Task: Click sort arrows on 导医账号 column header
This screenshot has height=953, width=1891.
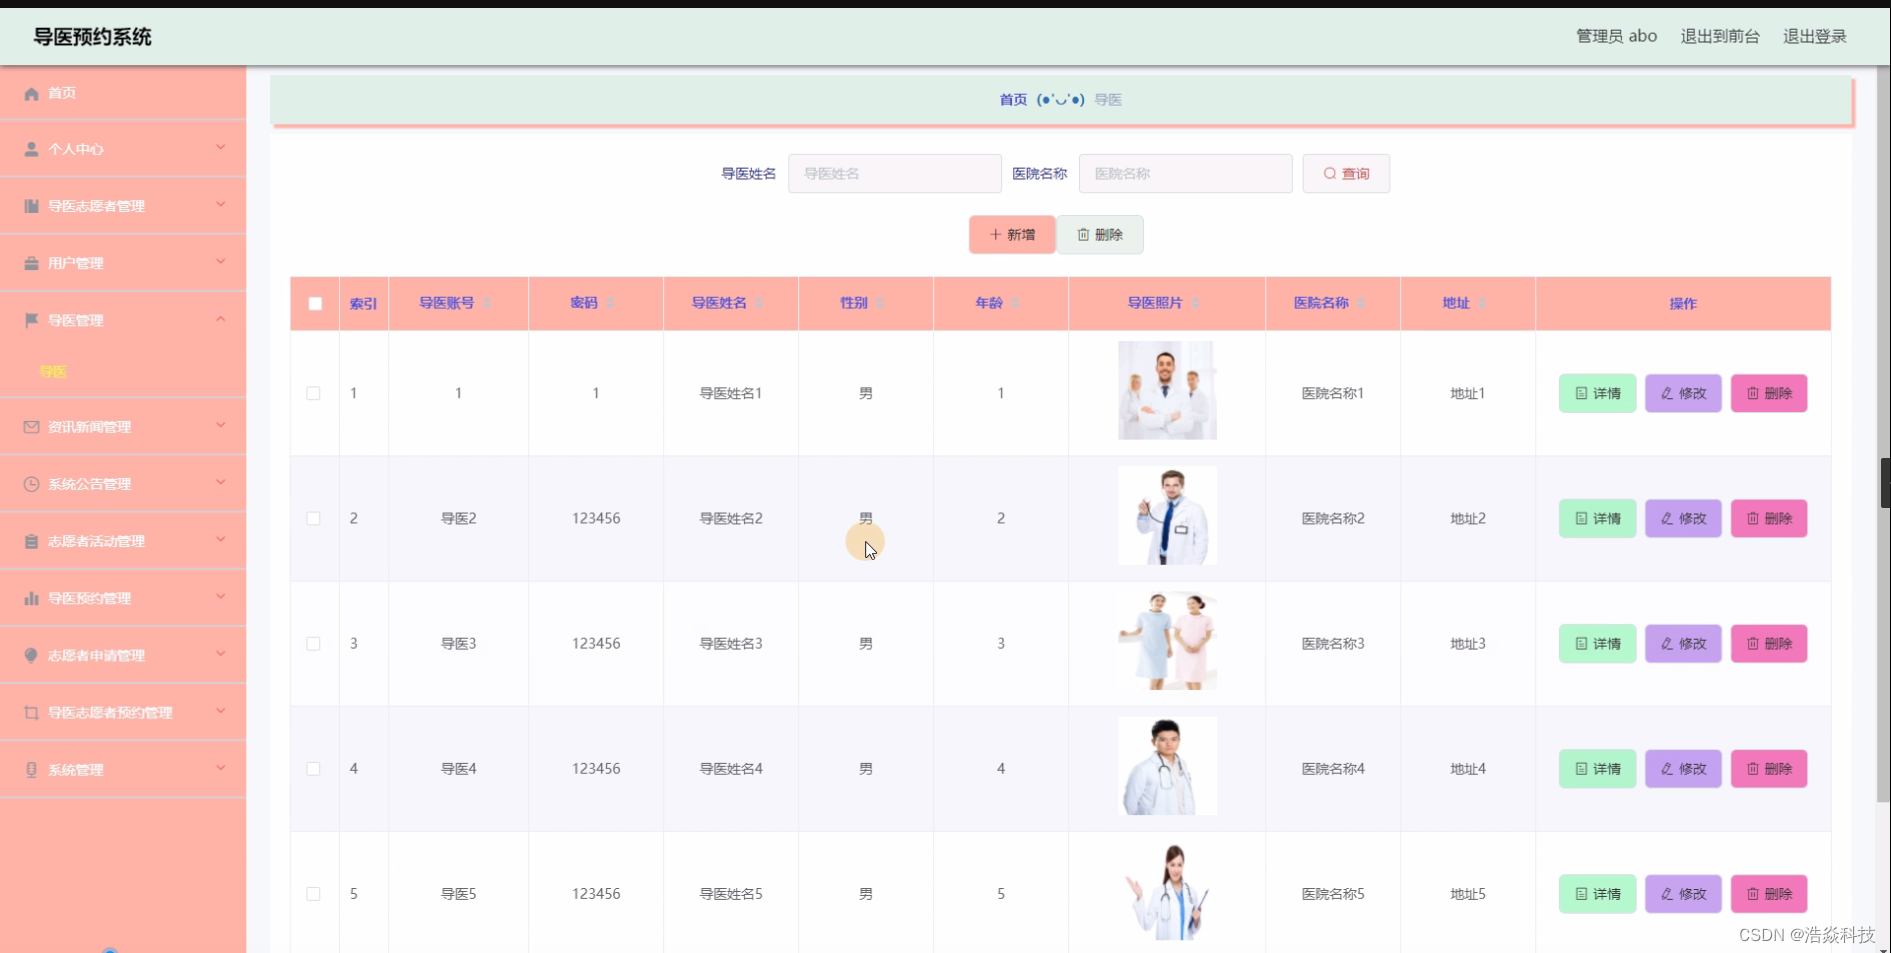Action: pyautogui.click(x=487, y=303)
